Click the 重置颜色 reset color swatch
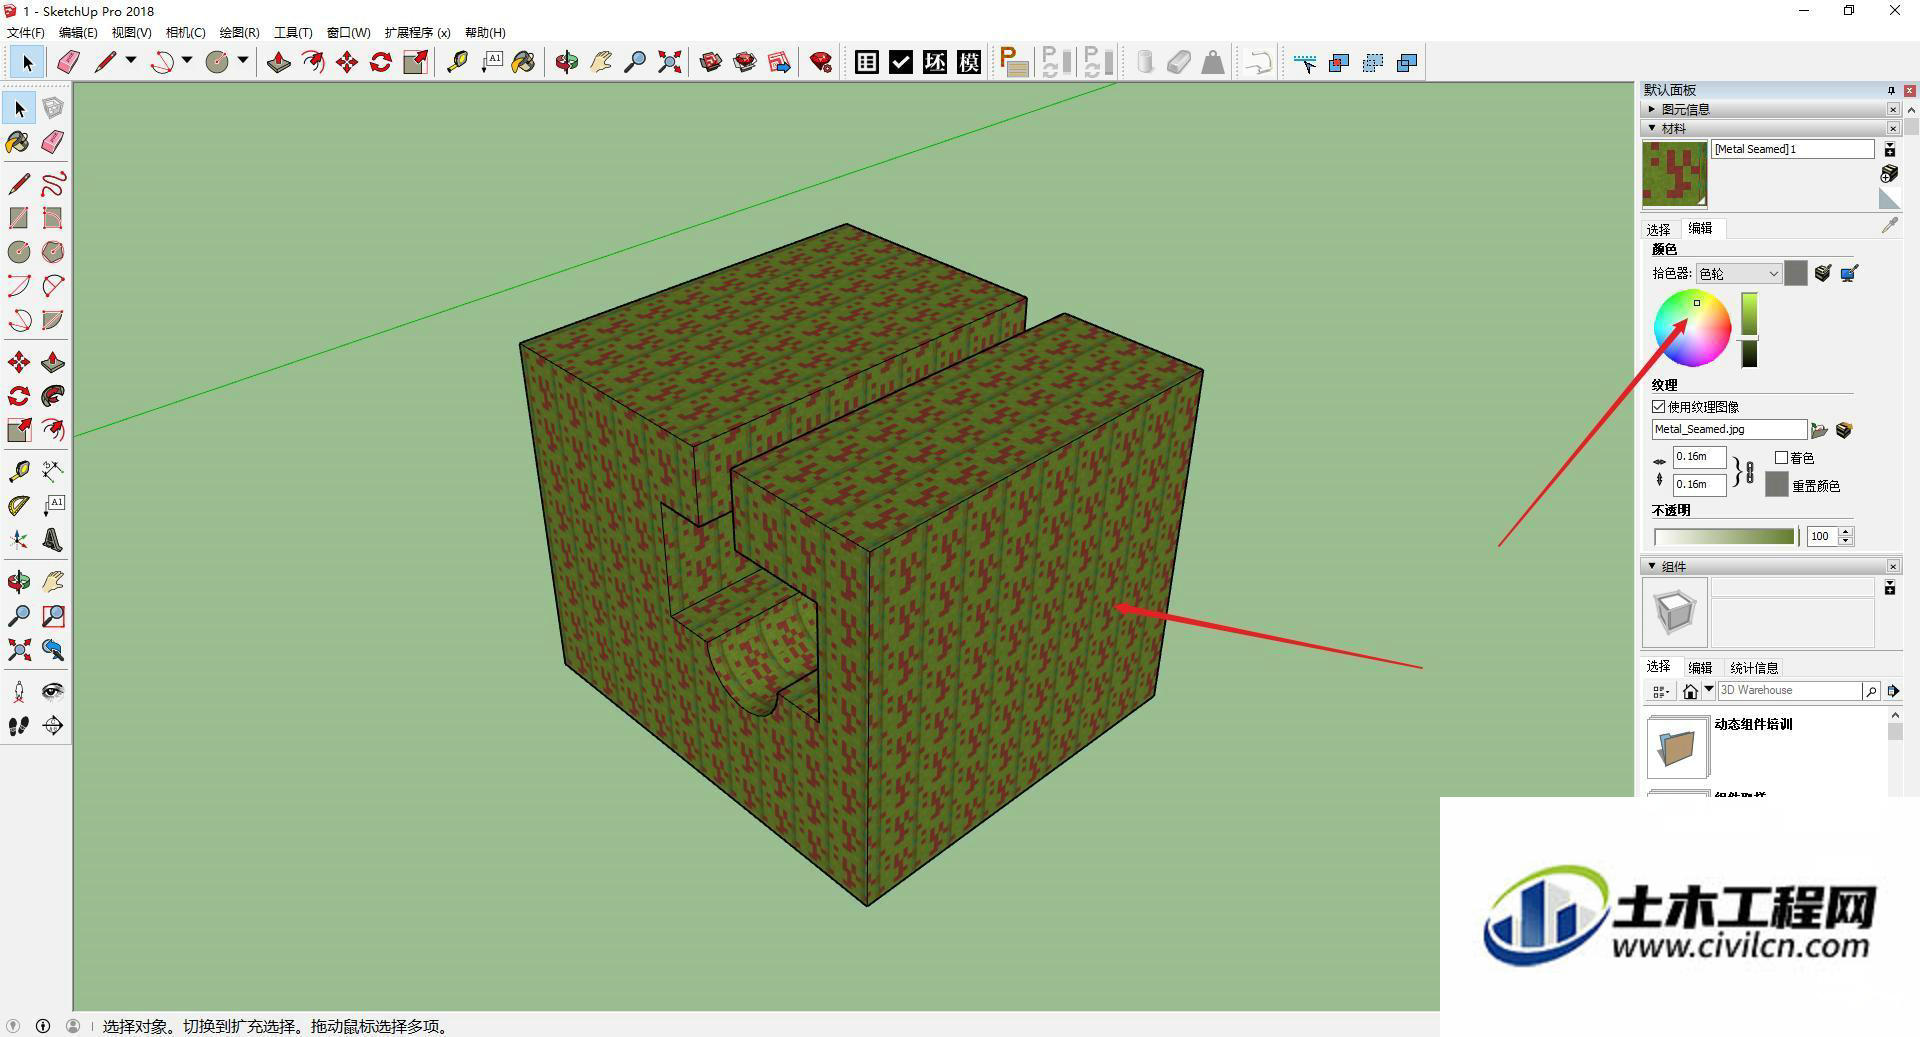The width and height of the screenshot is (1920, 1037). point(1776,485)
